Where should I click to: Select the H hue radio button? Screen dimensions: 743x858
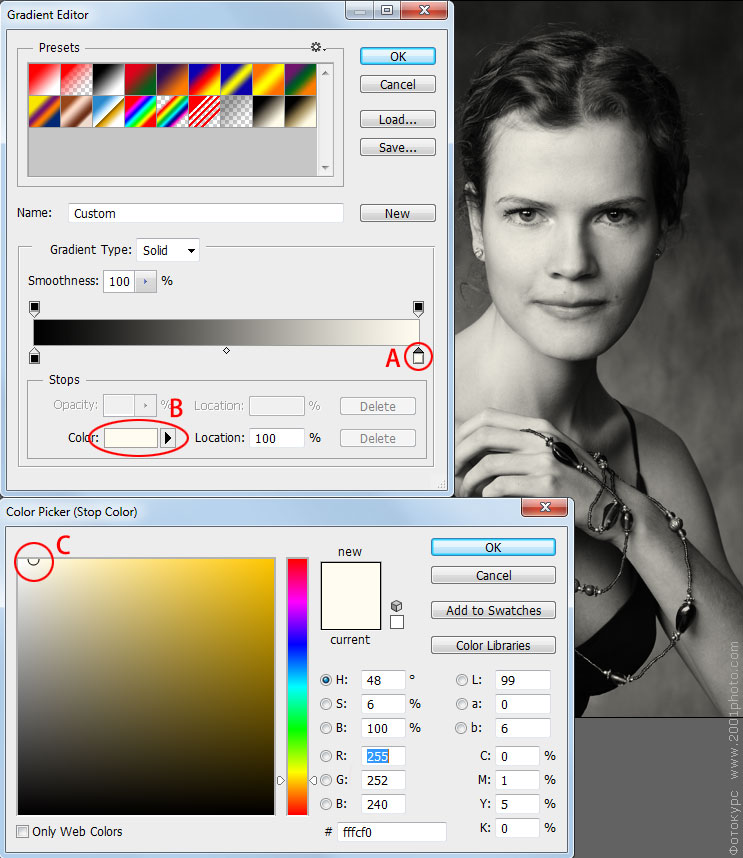(326, 680)
